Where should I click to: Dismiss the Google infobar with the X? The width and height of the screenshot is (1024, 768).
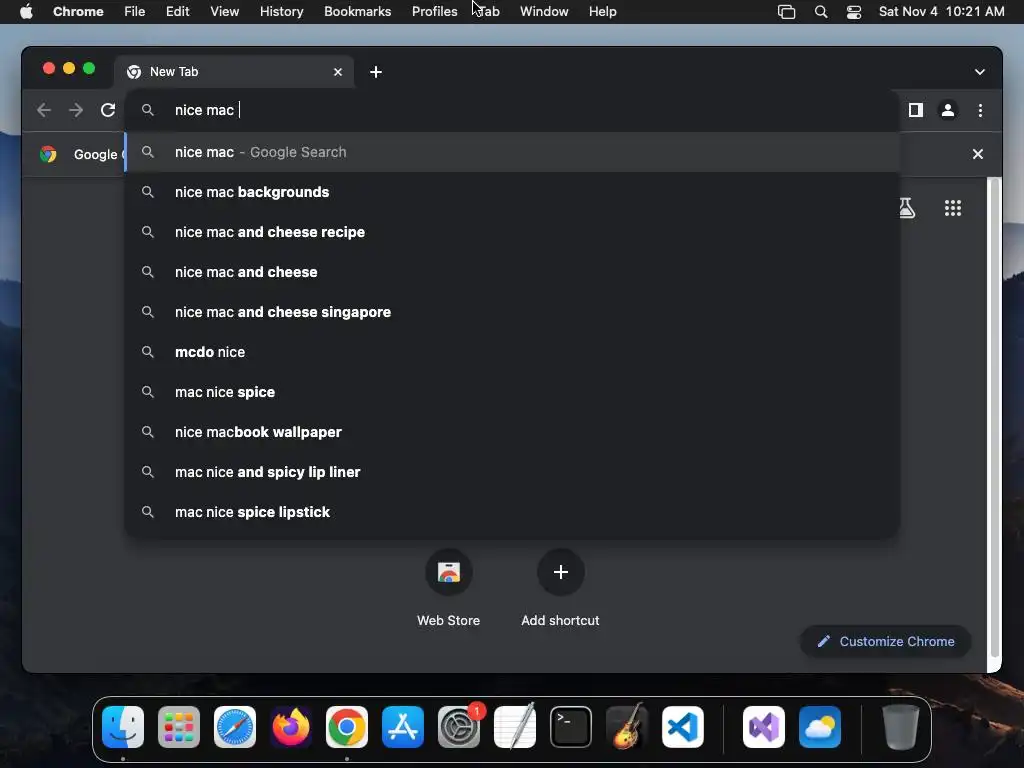pyautogui.click(x=978, y=154)
